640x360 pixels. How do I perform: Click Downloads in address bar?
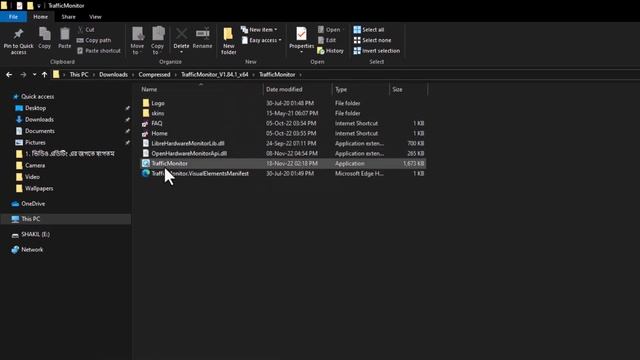pyautogui.click(x=113, y=75)
